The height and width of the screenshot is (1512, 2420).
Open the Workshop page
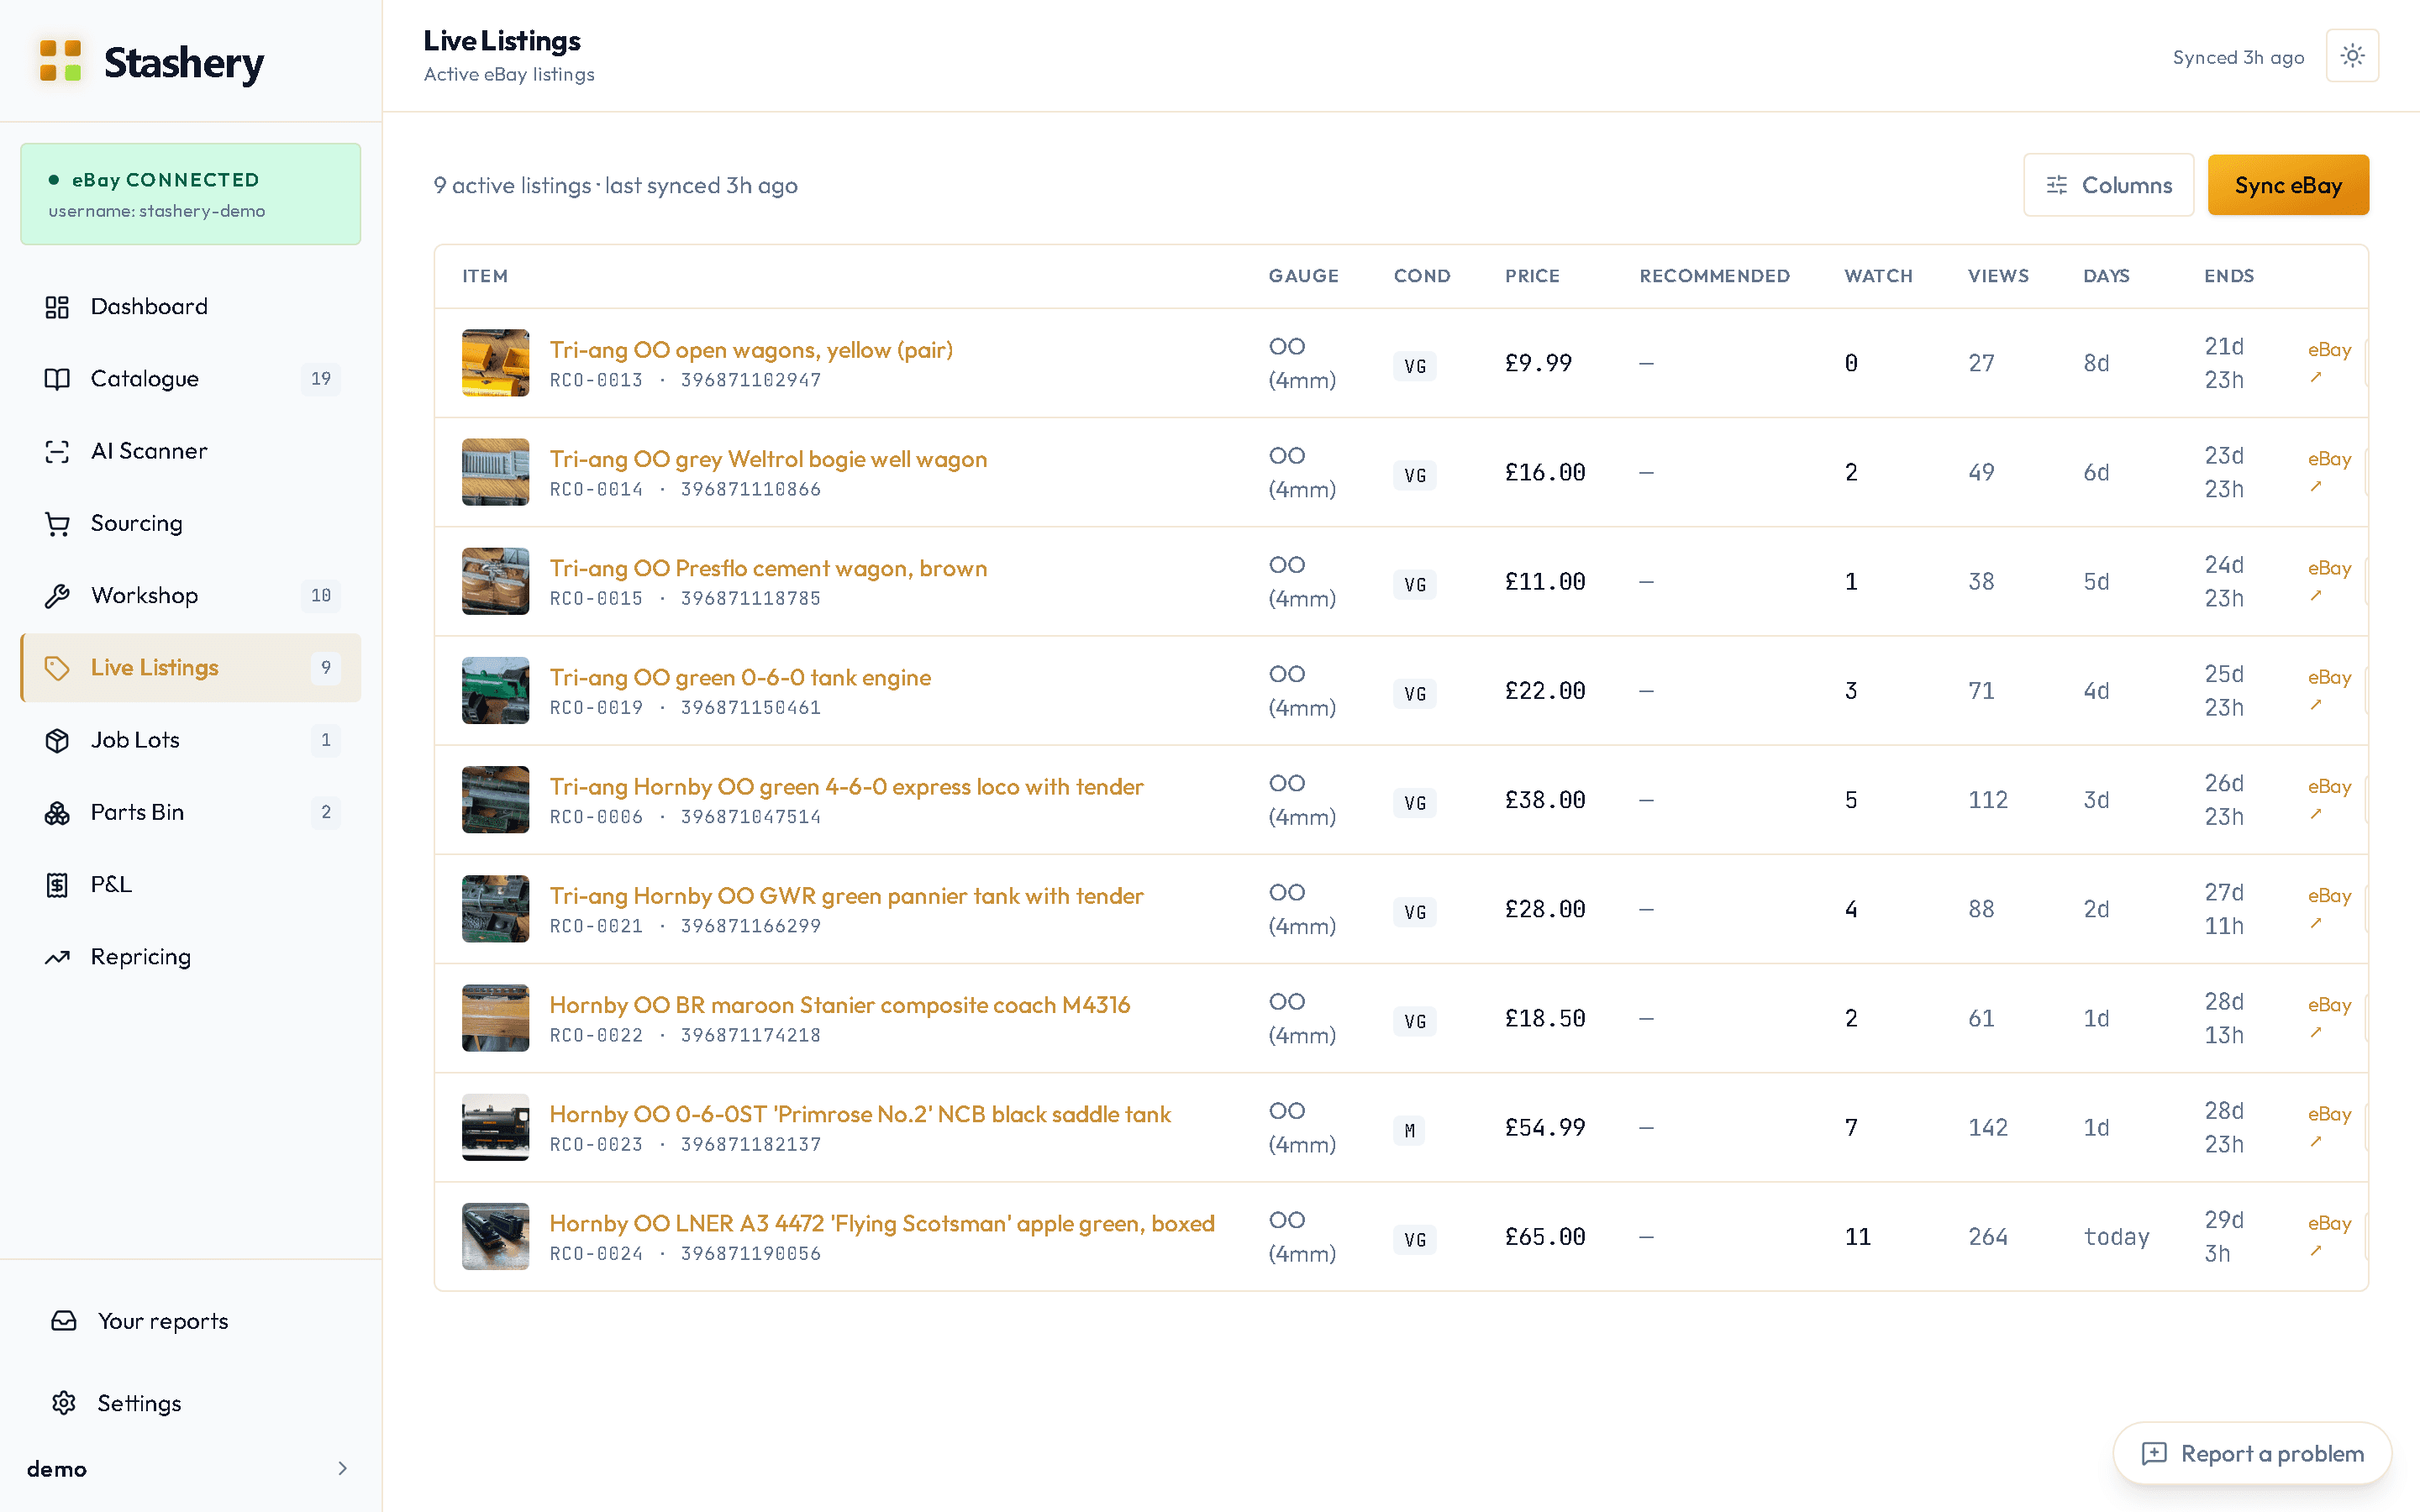point(190,596)
